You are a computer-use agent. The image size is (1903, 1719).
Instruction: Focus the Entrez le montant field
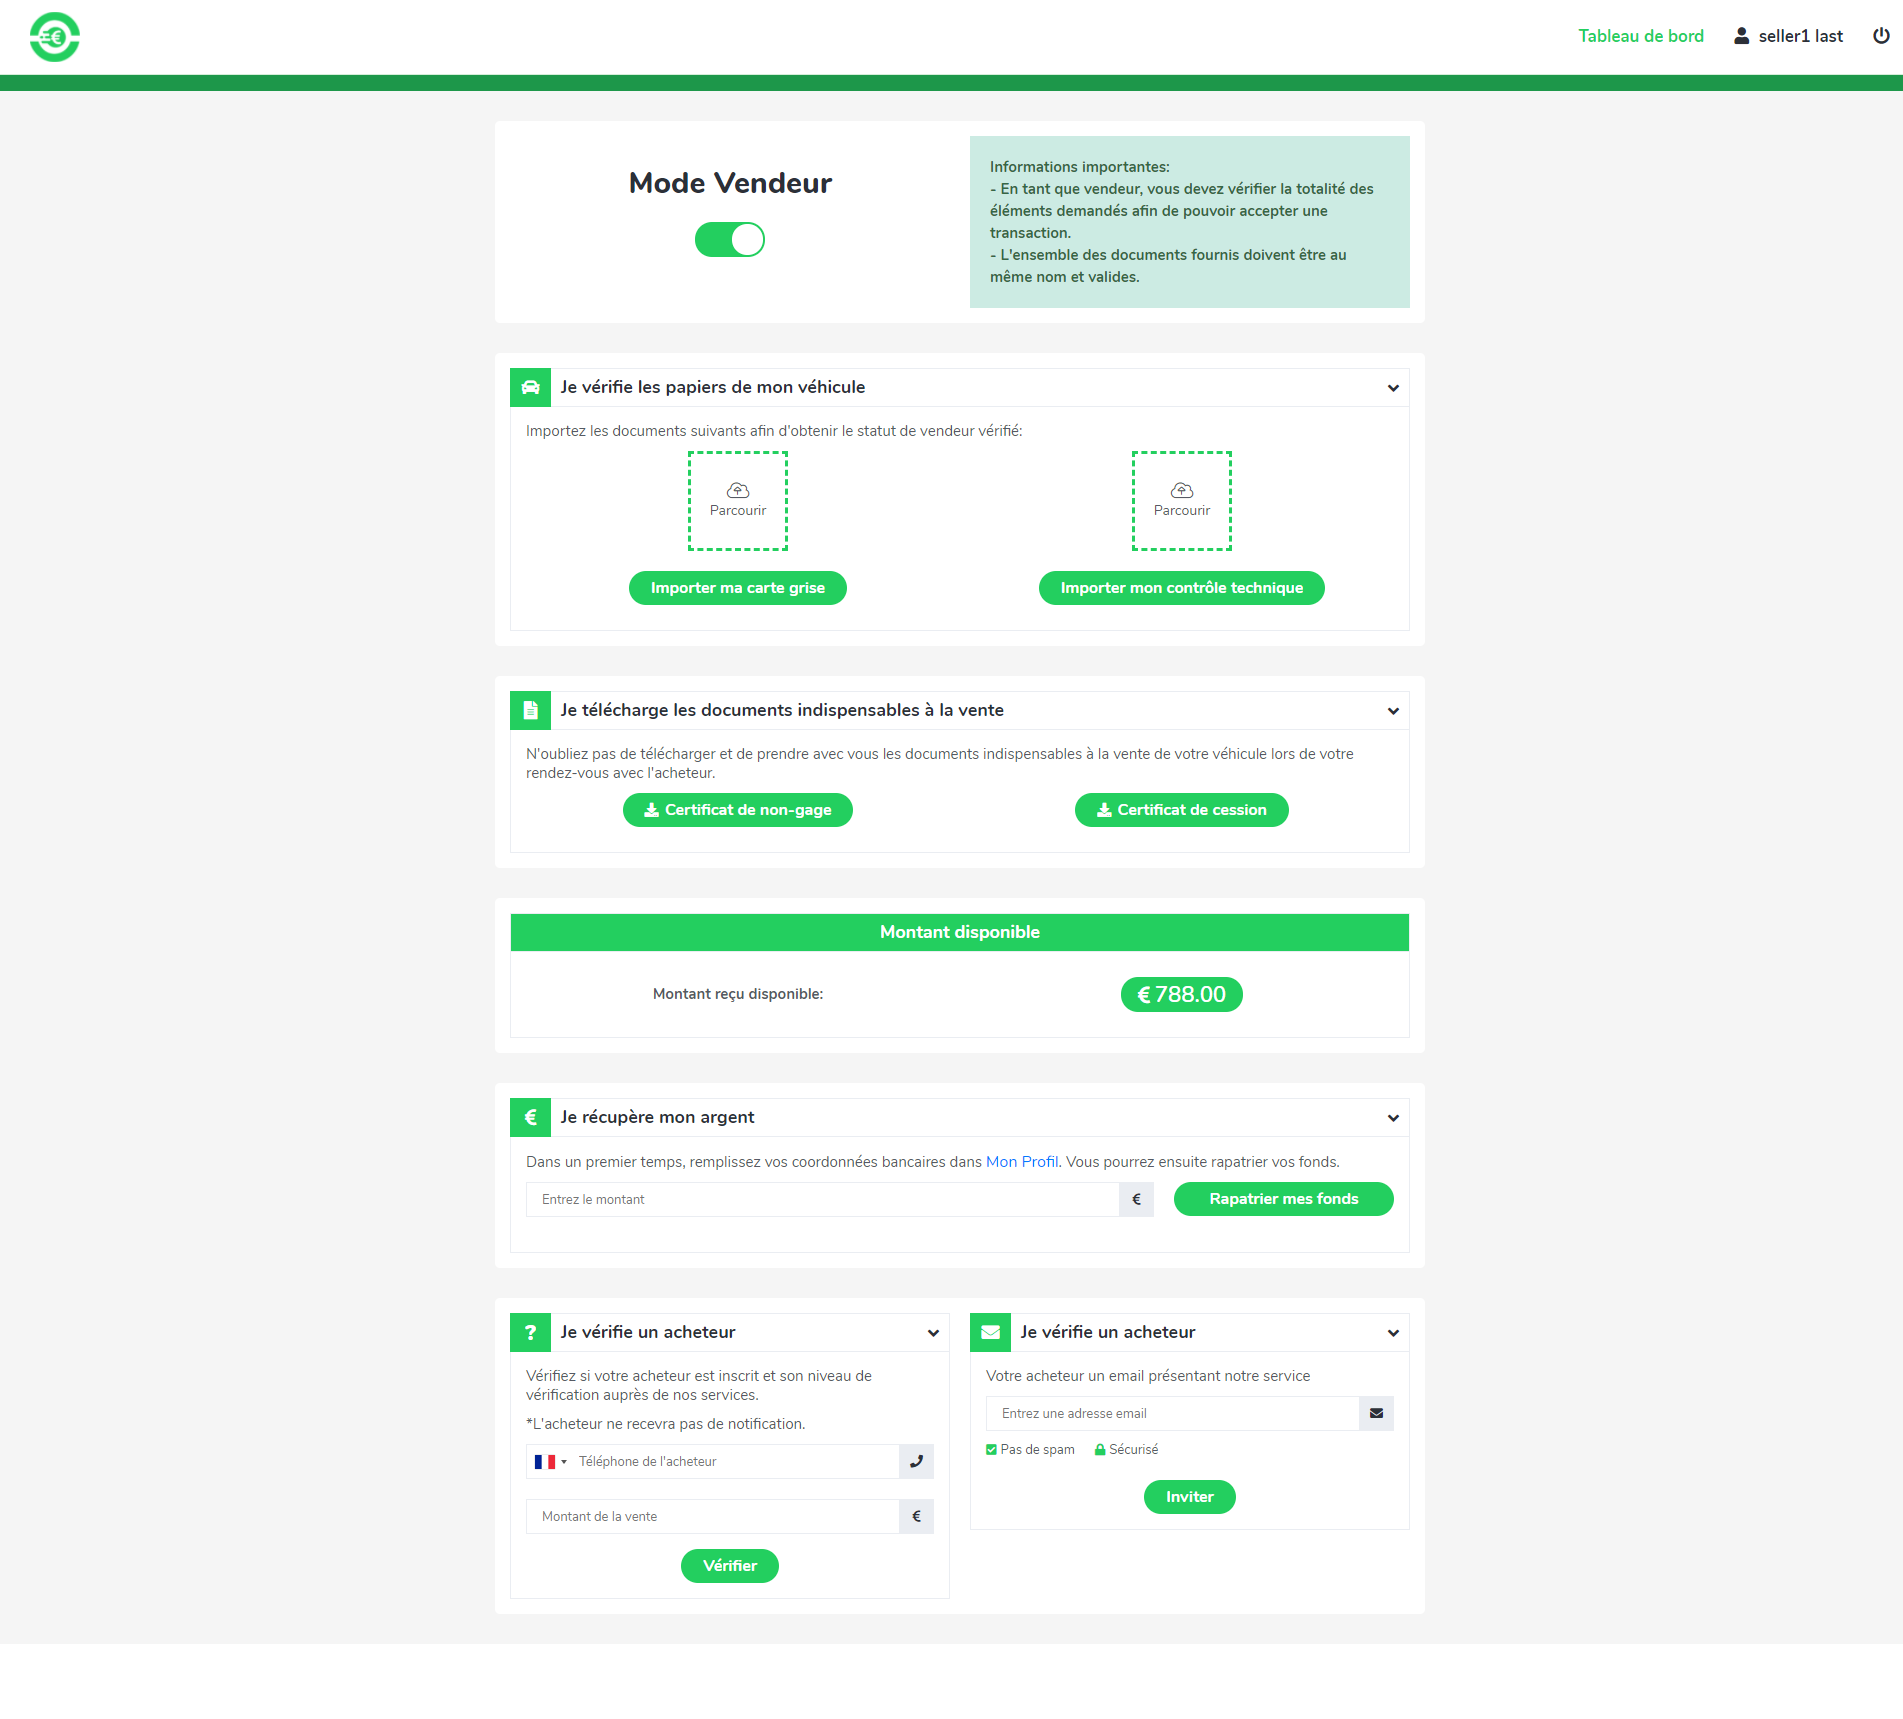(822, 1200)
